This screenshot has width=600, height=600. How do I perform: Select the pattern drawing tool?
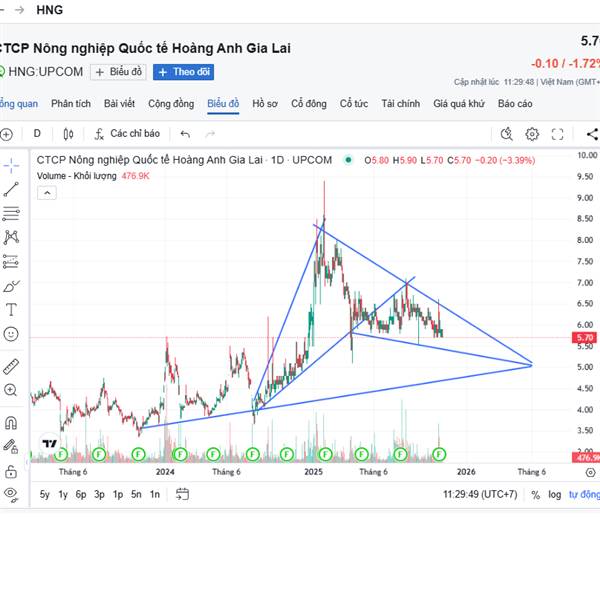point(11,238)
